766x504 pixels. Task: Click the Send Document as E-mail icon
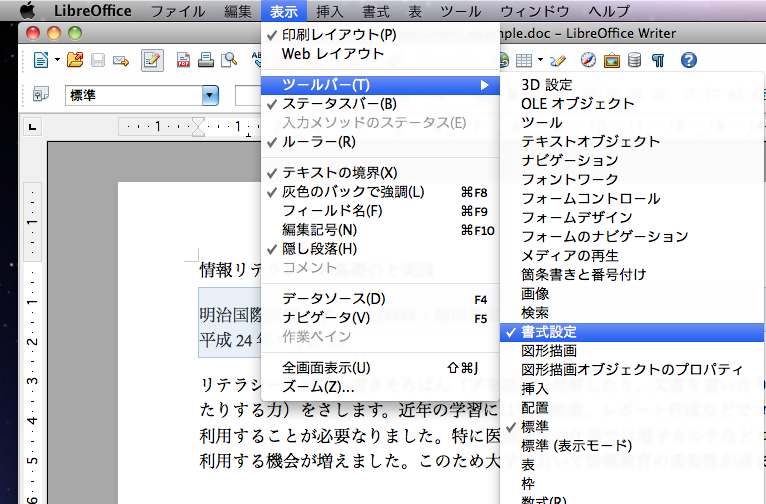[121, 61]
